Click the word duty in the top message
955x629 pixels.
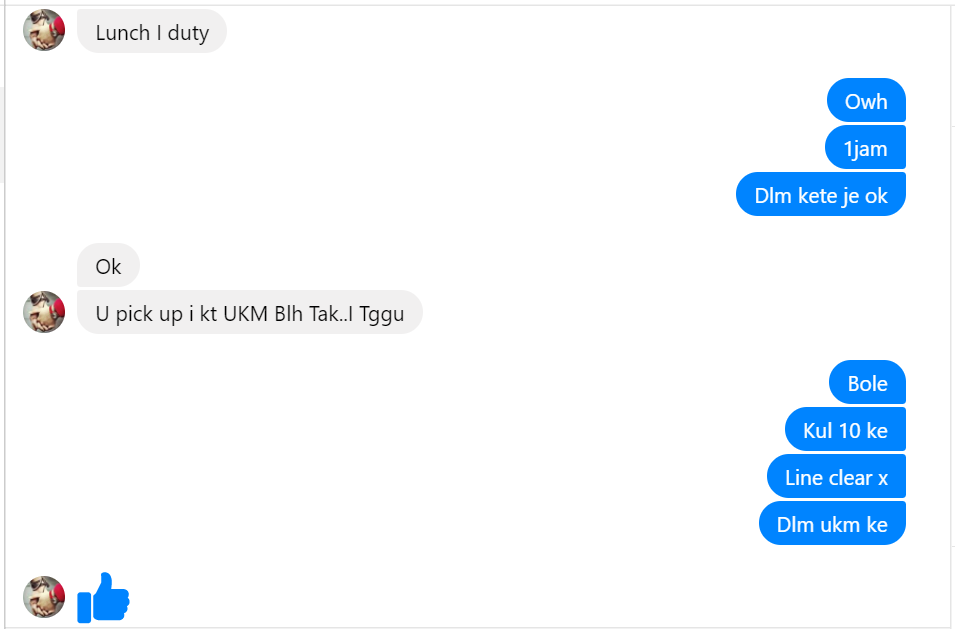[x=188, y=33]
